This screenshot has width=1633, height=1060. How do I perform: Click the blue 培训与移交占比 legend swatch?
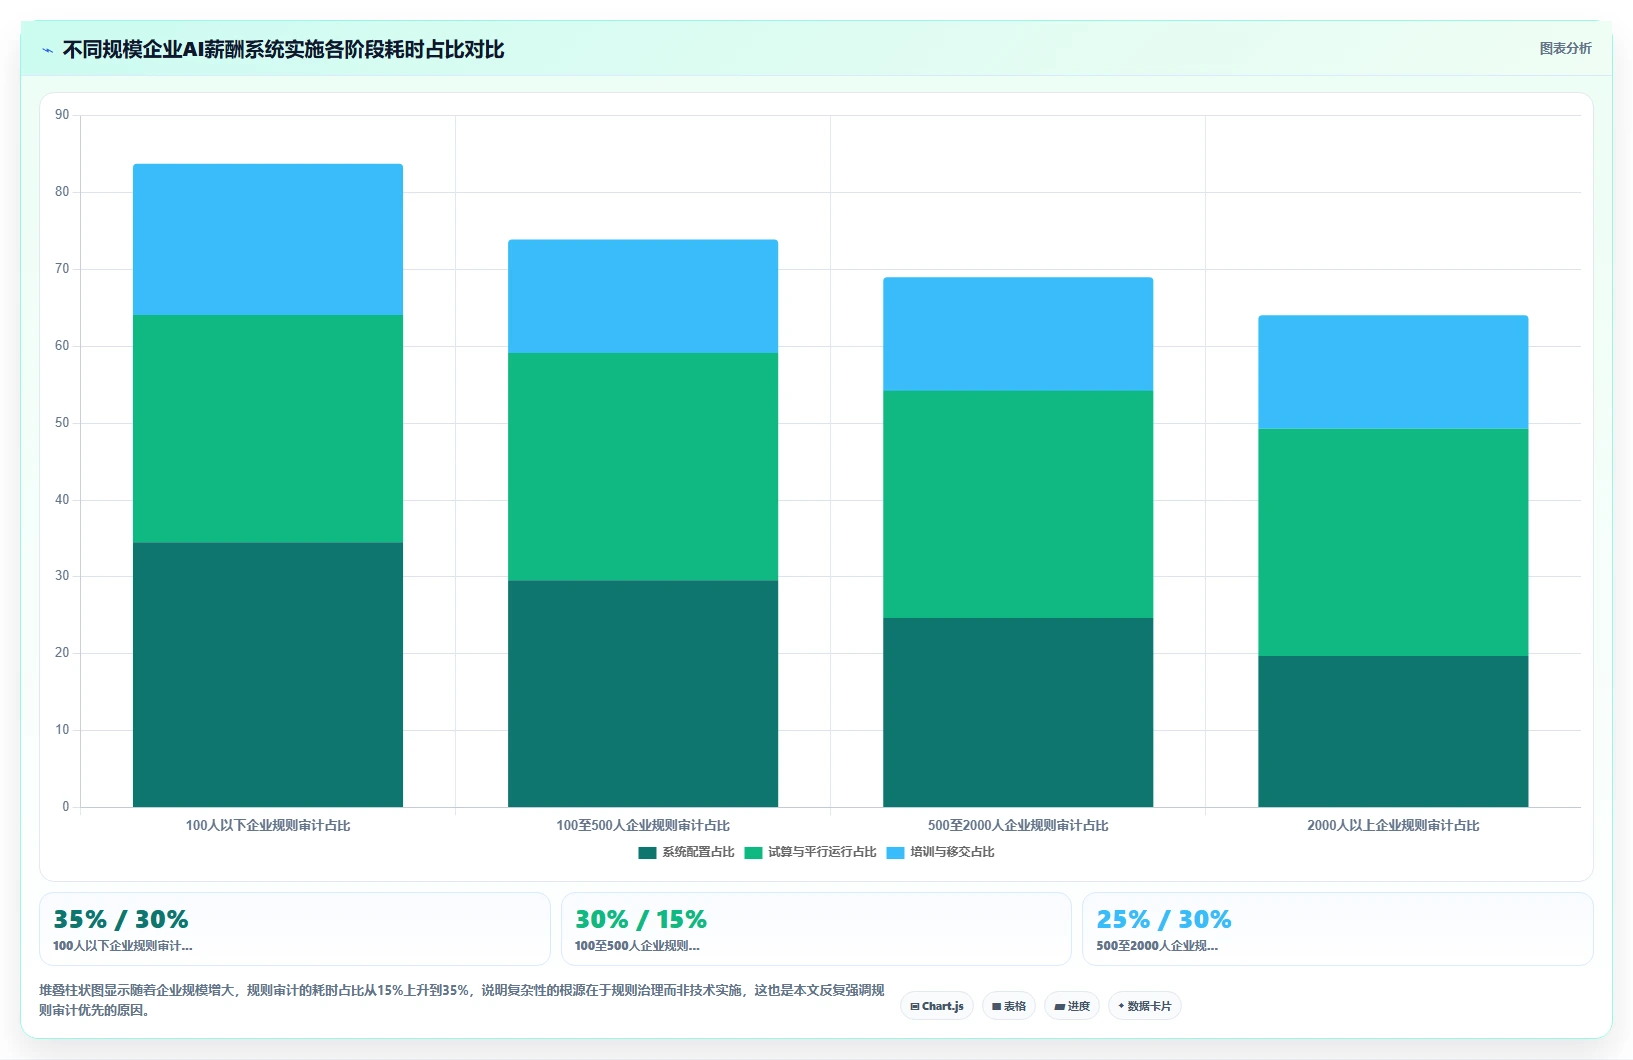tap(895, 853)
